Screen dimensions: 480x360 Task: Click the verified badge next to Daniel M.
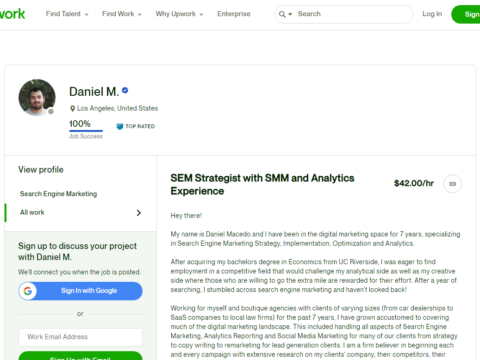(125, 90)
